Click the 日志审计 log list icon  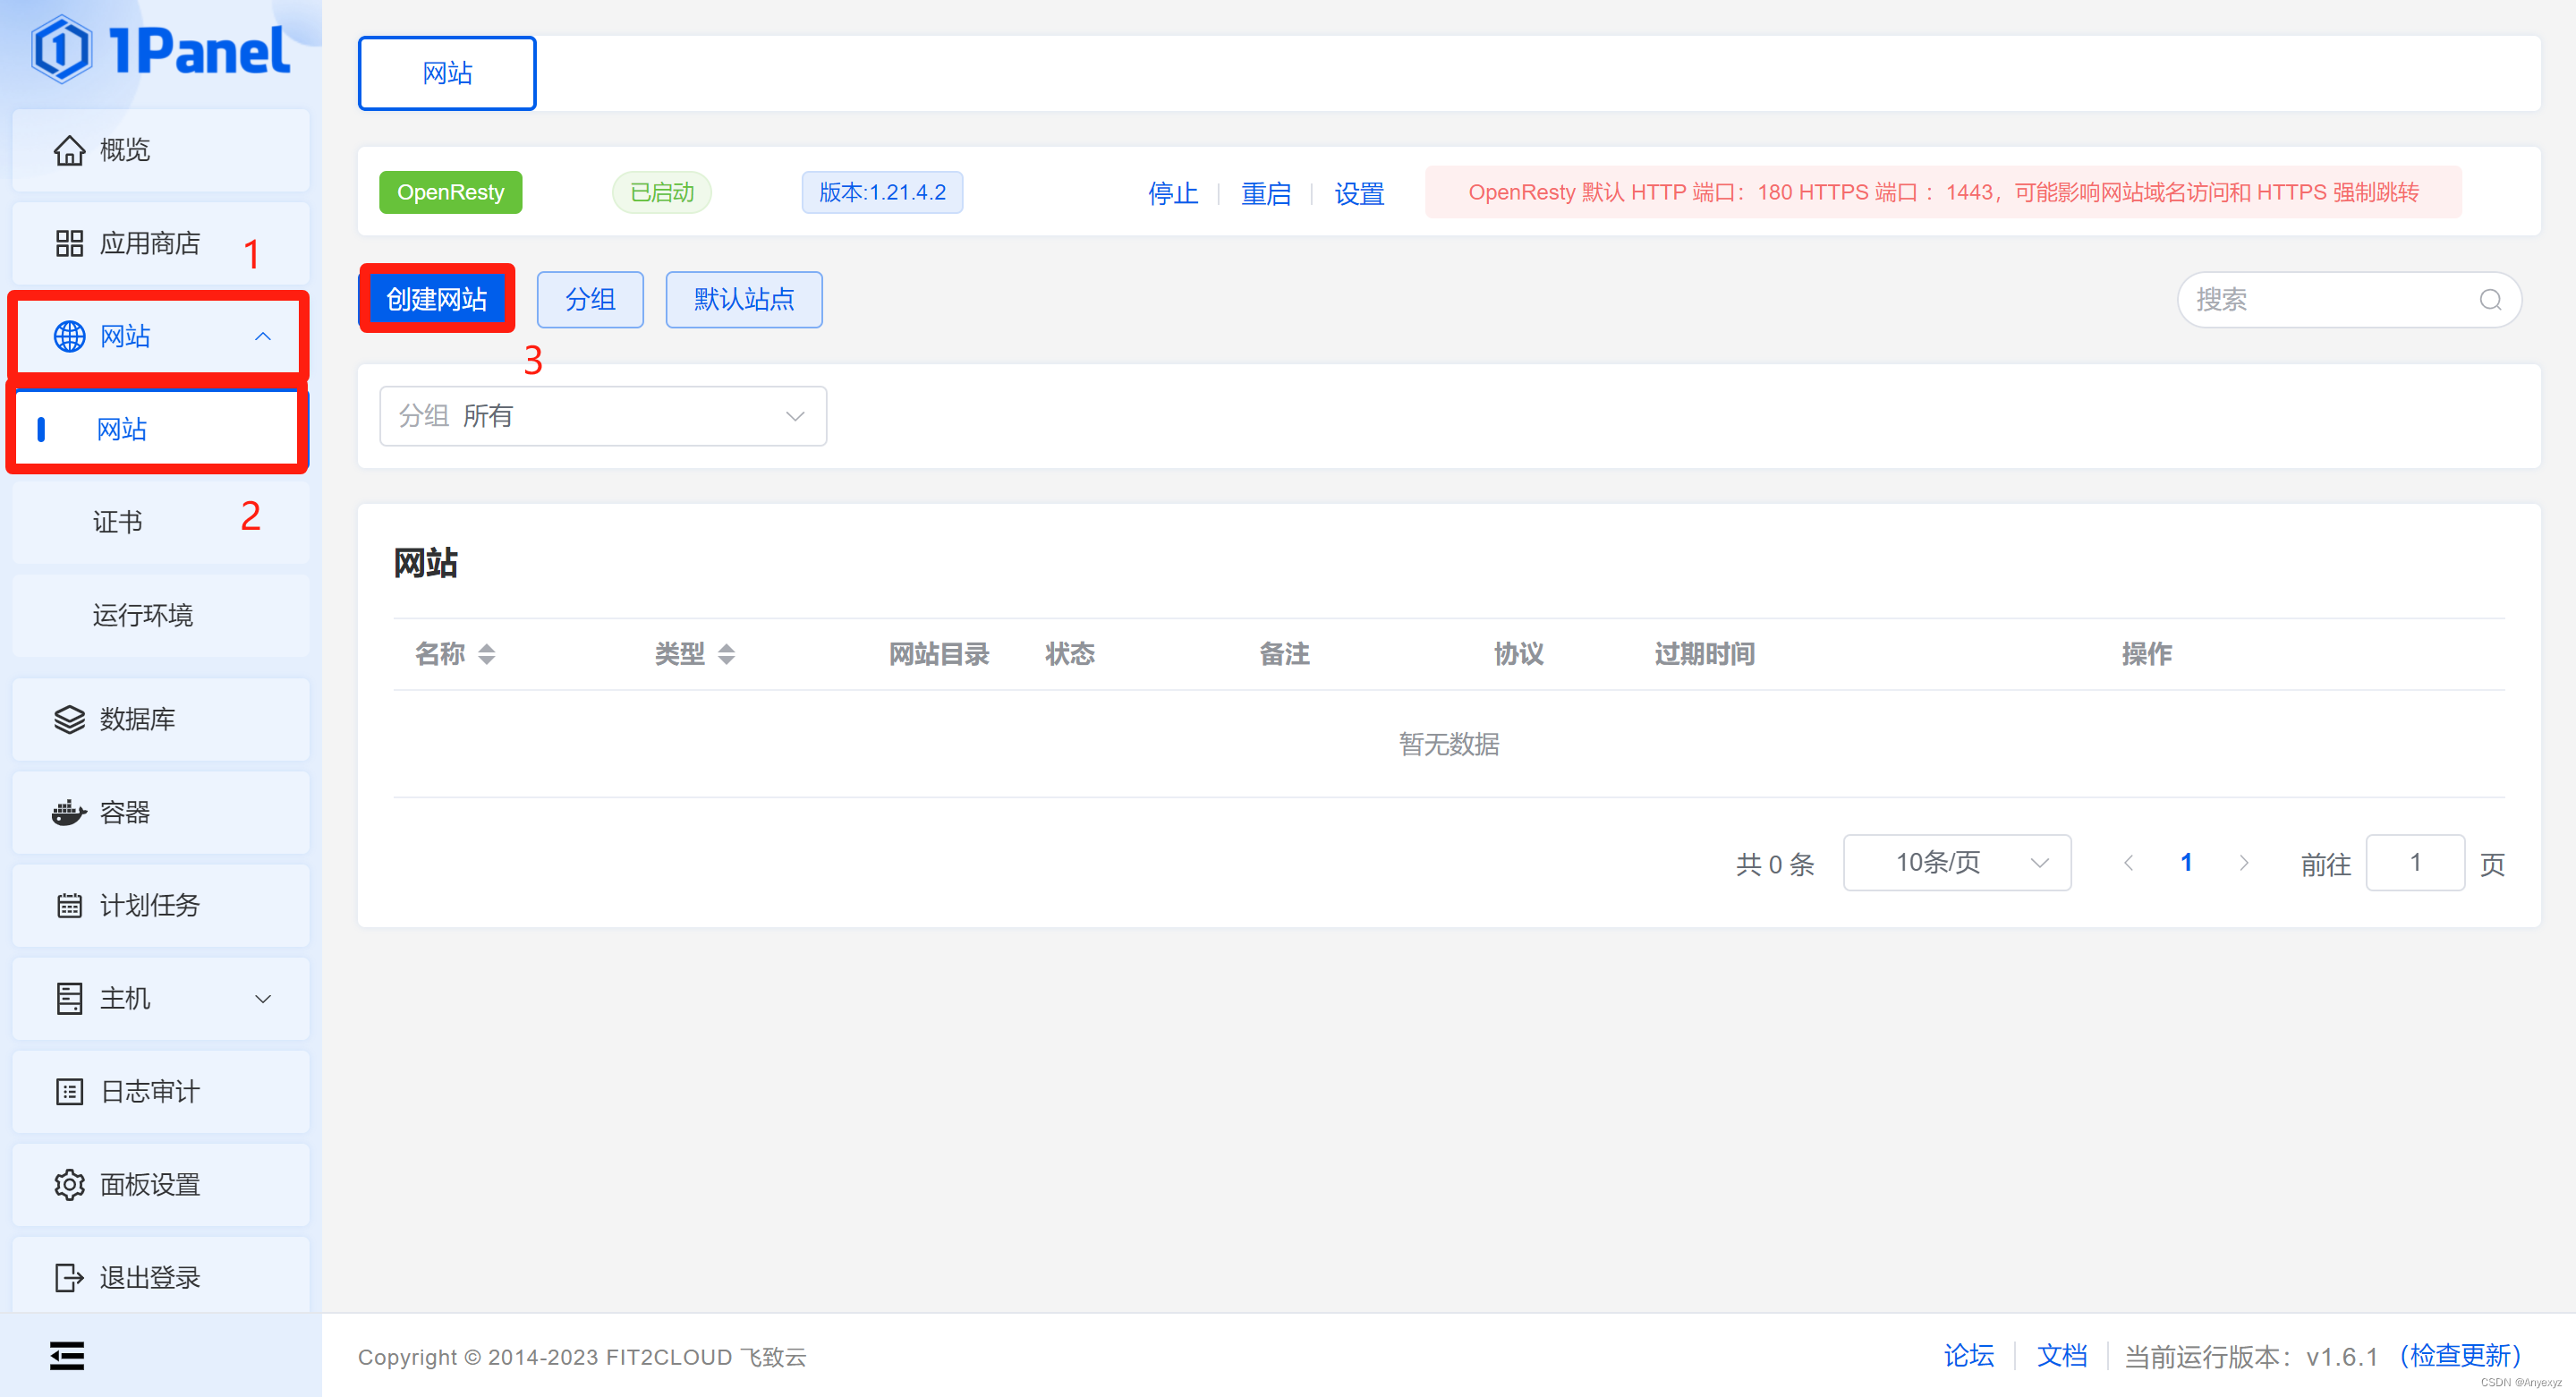69,1091
